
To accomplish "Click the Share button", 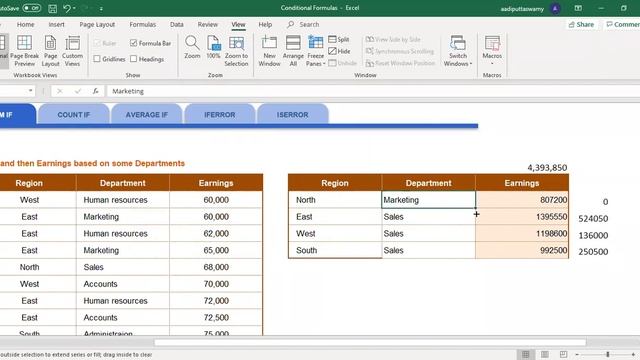I will 582,24.
